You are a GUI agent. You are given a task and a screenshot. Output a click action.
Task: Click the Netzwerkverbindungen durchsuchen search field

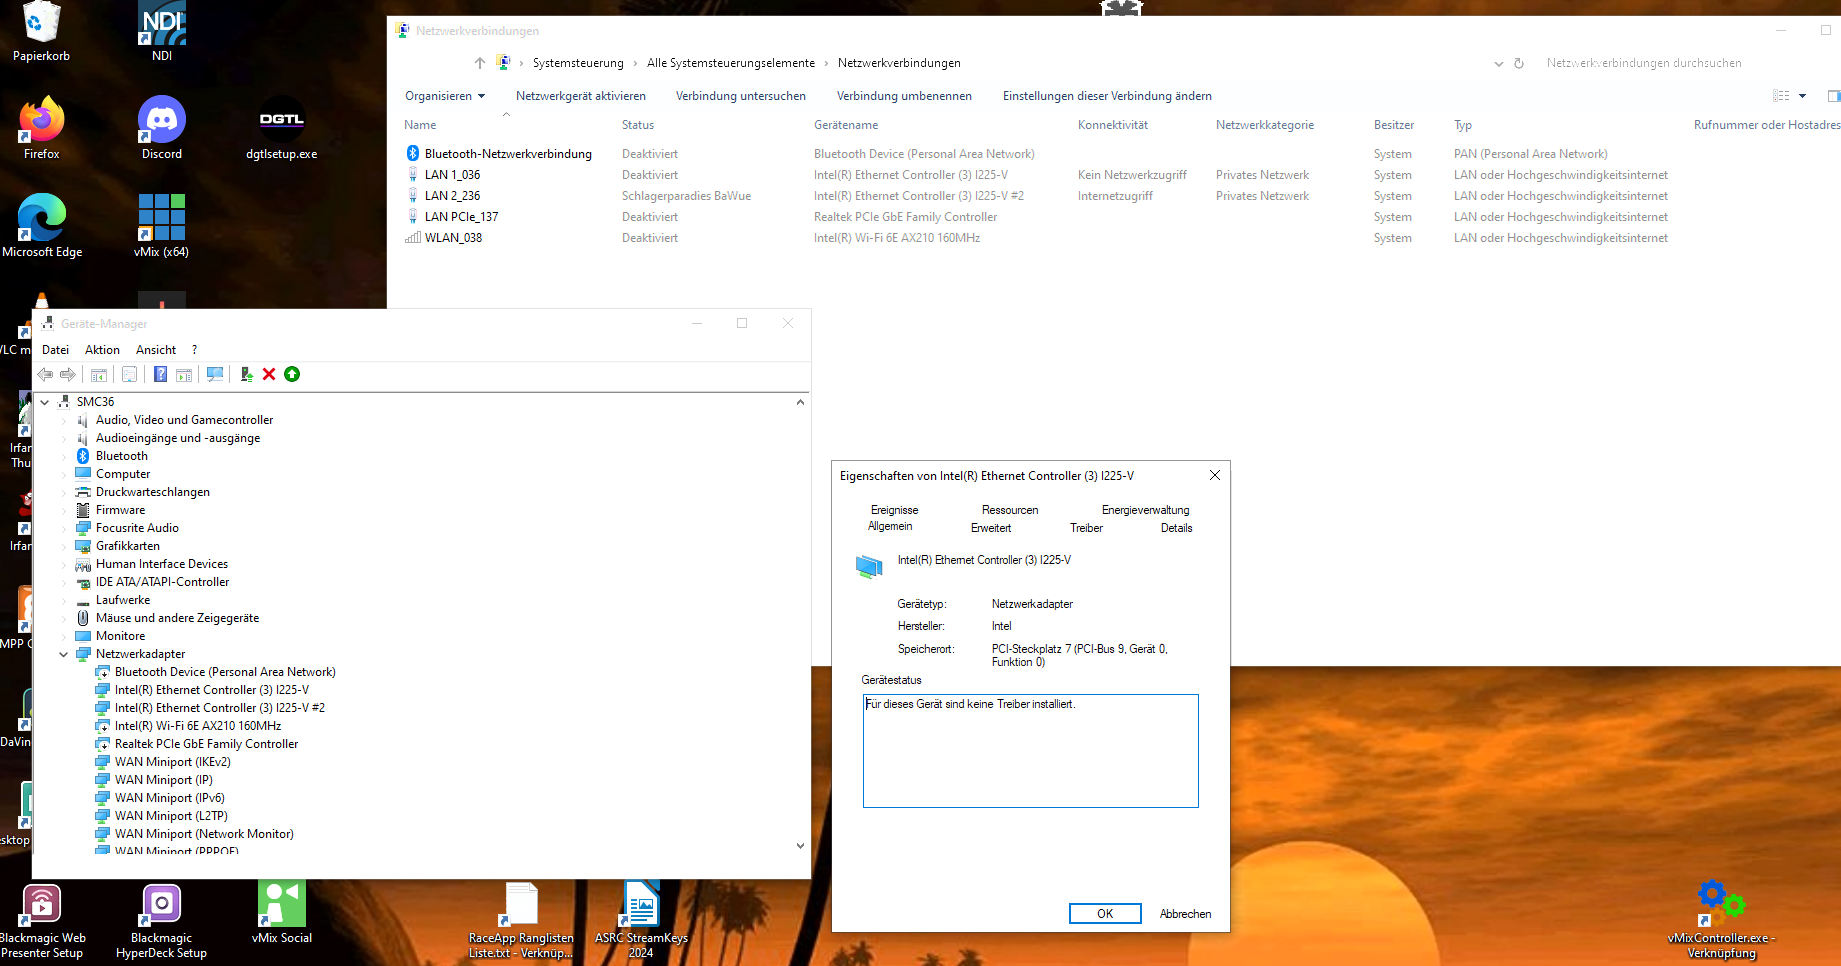click(x=1643, y=63)
